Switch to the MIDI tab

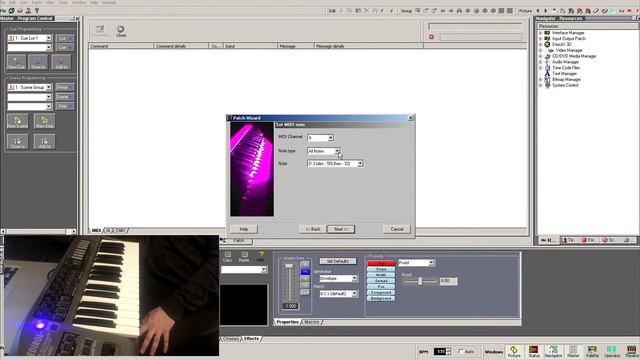coord(96,231)
